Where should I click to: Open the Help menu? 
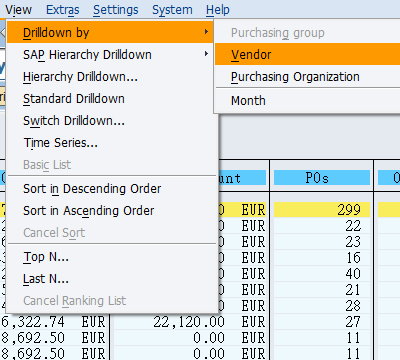[x=218, y=10]
